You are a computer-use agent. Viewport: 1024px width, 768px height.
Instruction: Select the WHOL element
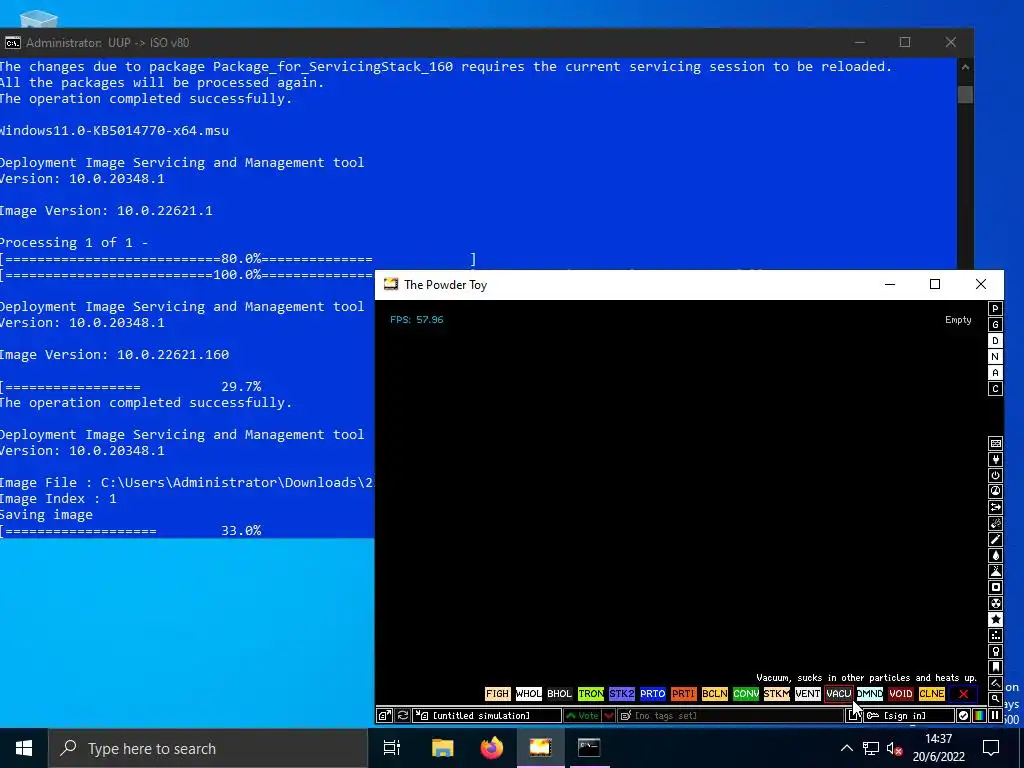[528, 694]
